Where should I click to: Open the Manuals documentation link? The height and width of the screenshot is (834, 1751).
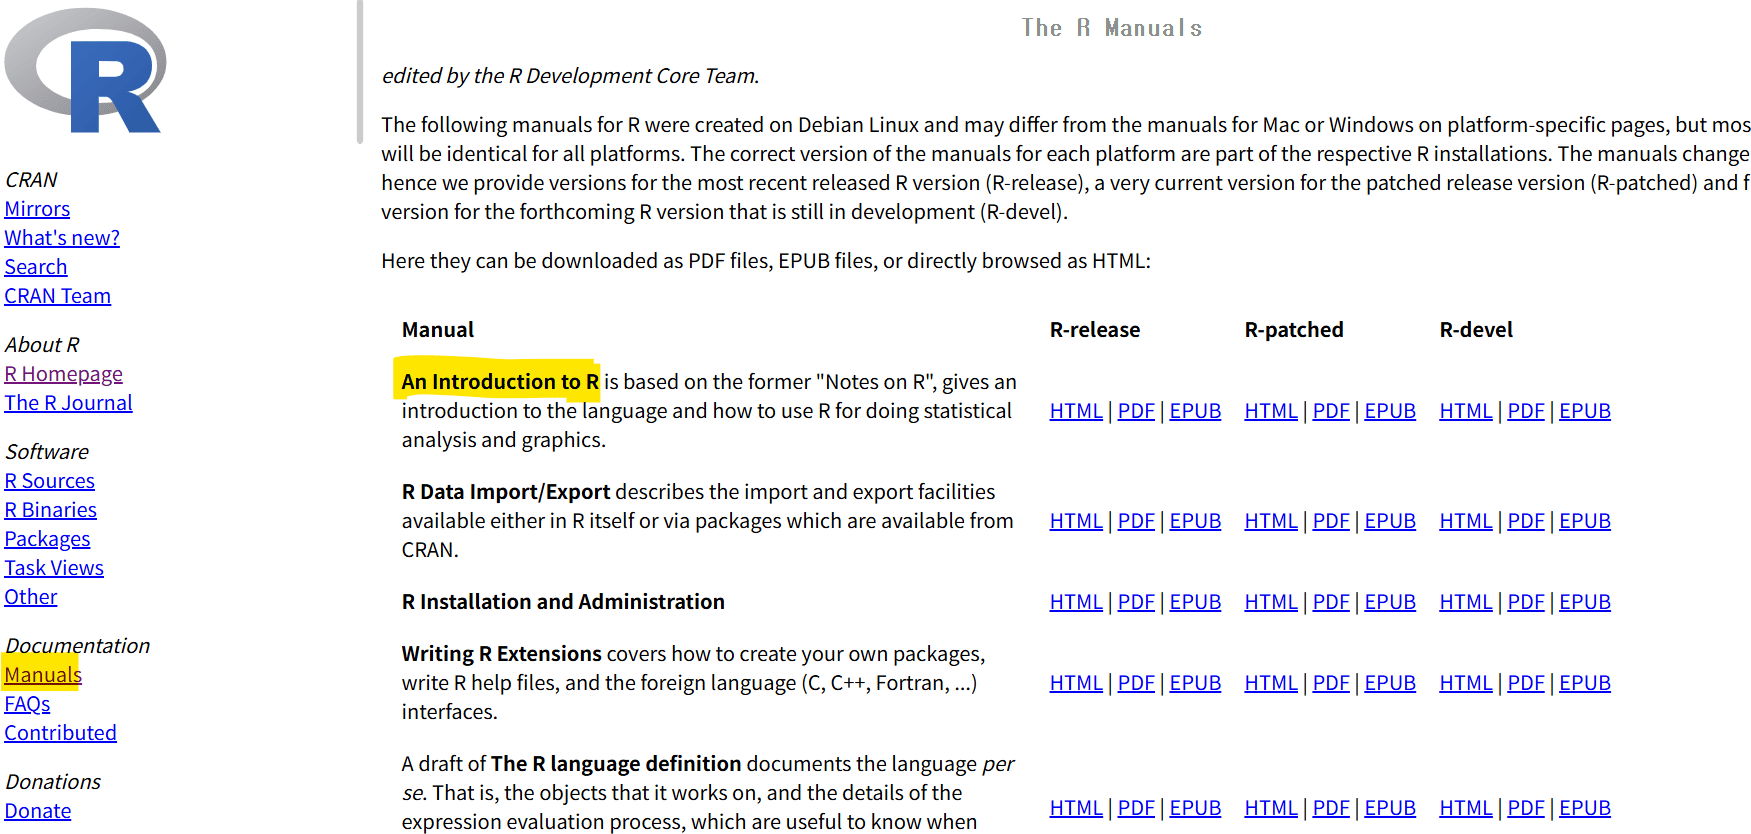(43, 675)
